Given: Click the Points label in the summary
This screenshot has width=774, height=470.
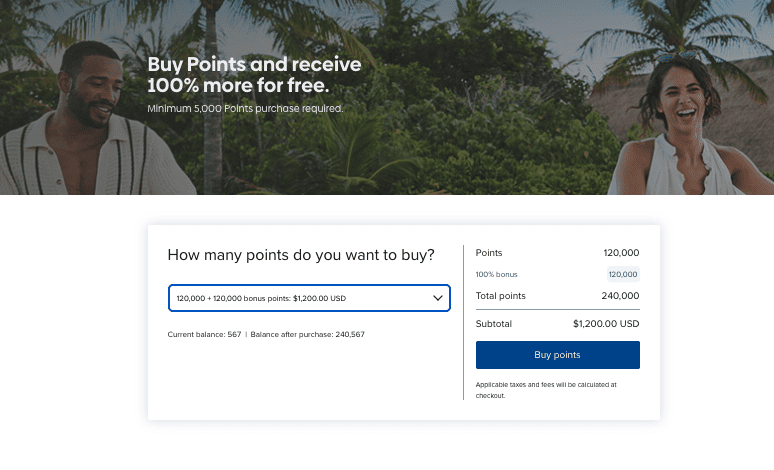Looking at the screenshot, I should [x=489, y=253].
